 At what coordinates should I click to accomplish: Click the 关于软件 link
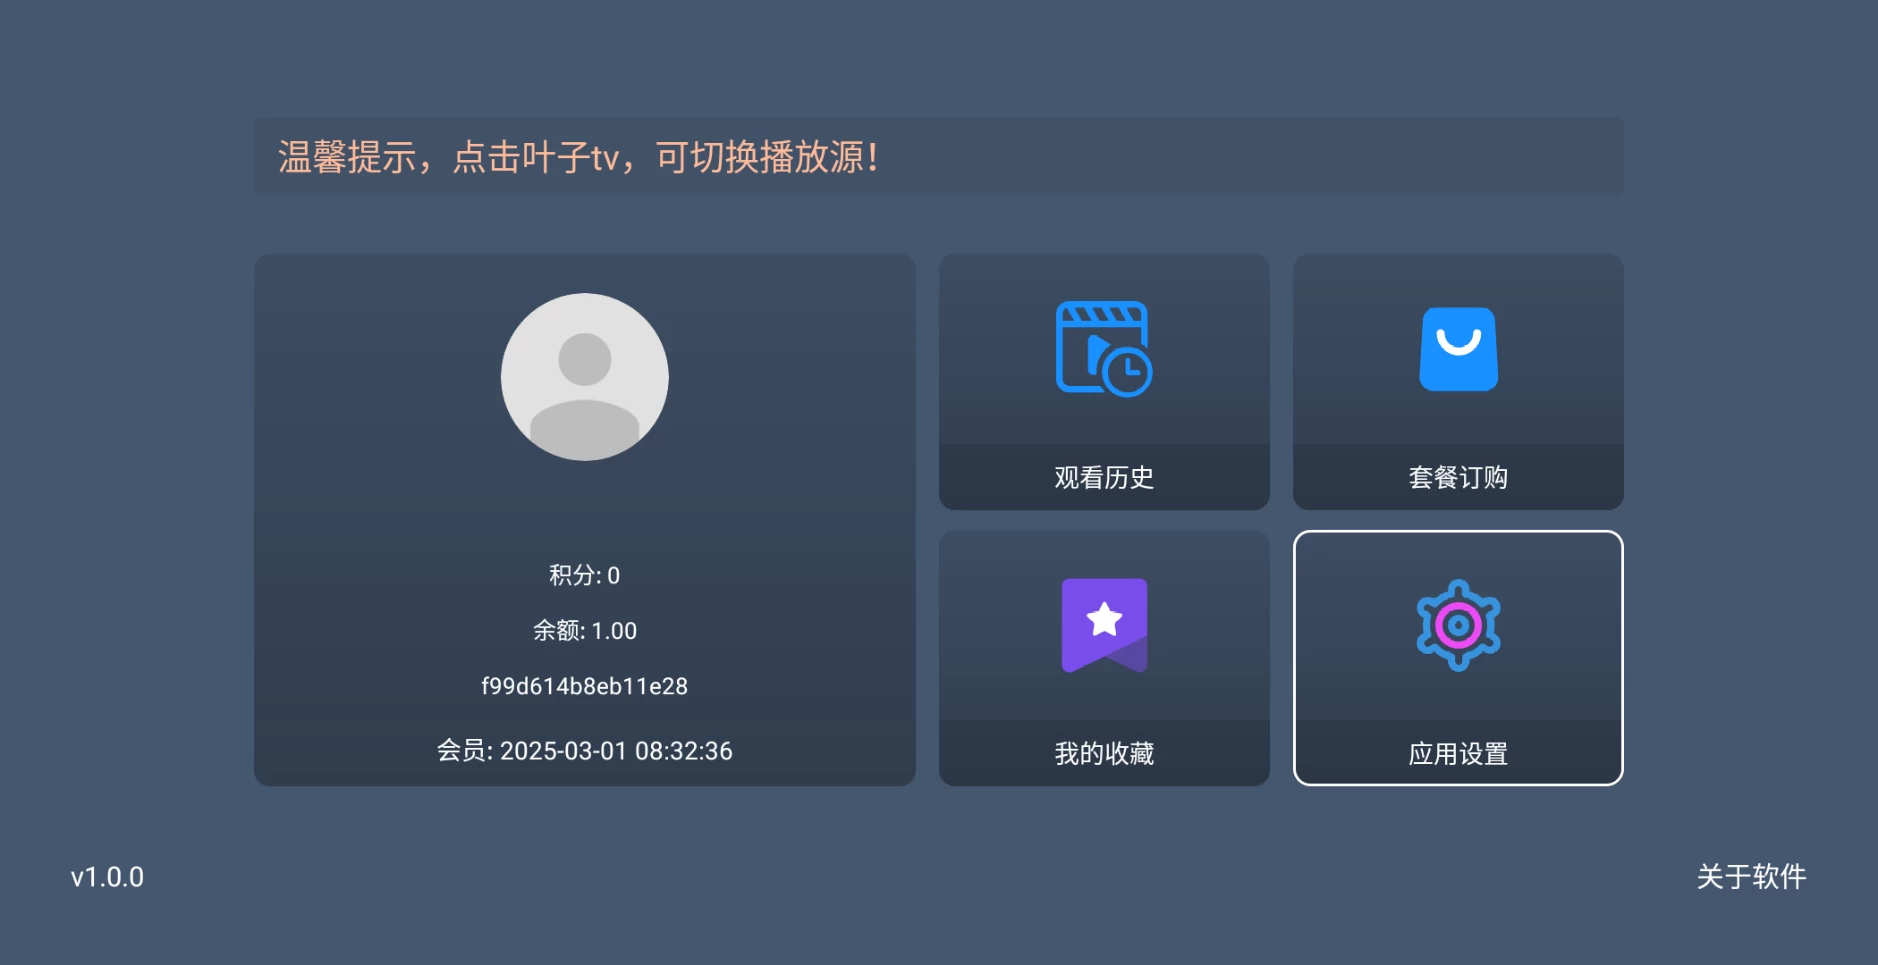point(1751,877)
